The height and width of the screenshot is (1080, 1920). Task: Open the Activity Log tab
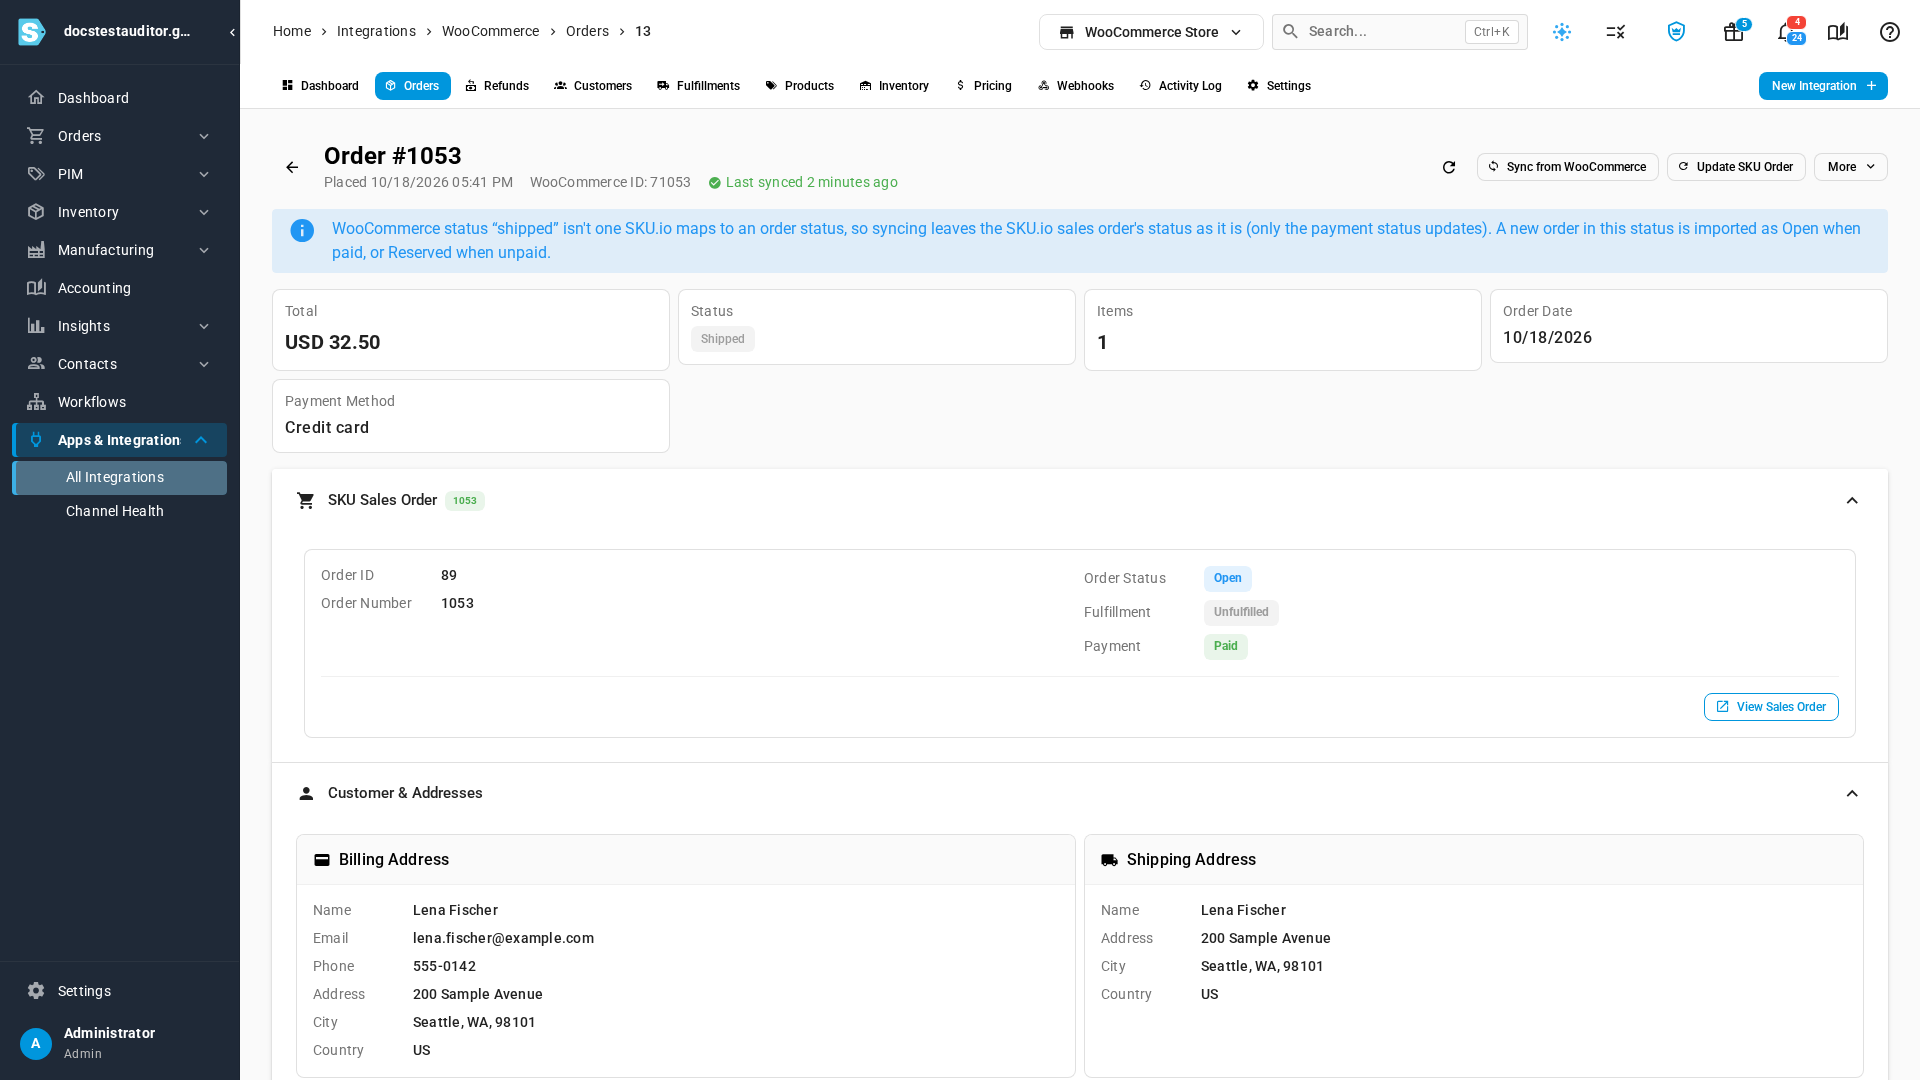click(1180, 86)
